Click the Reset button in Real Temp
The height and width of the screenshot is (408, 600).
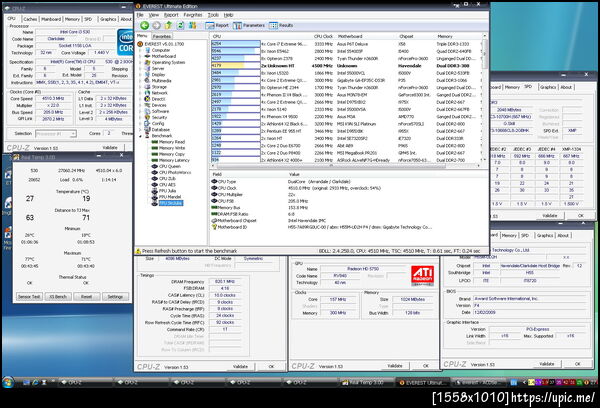(x=86, y=297)
